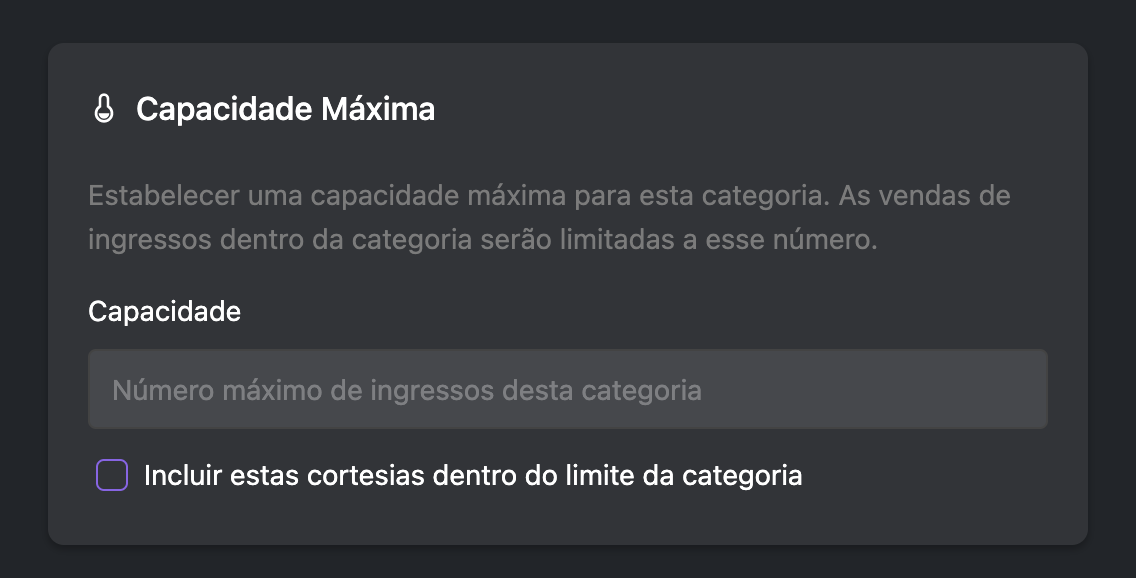Image resolution: width=1136 pixels, height=578 pixels.
Task: Click the 'desta categoria' placeholder text in the input
Action: tap(602, 390)
